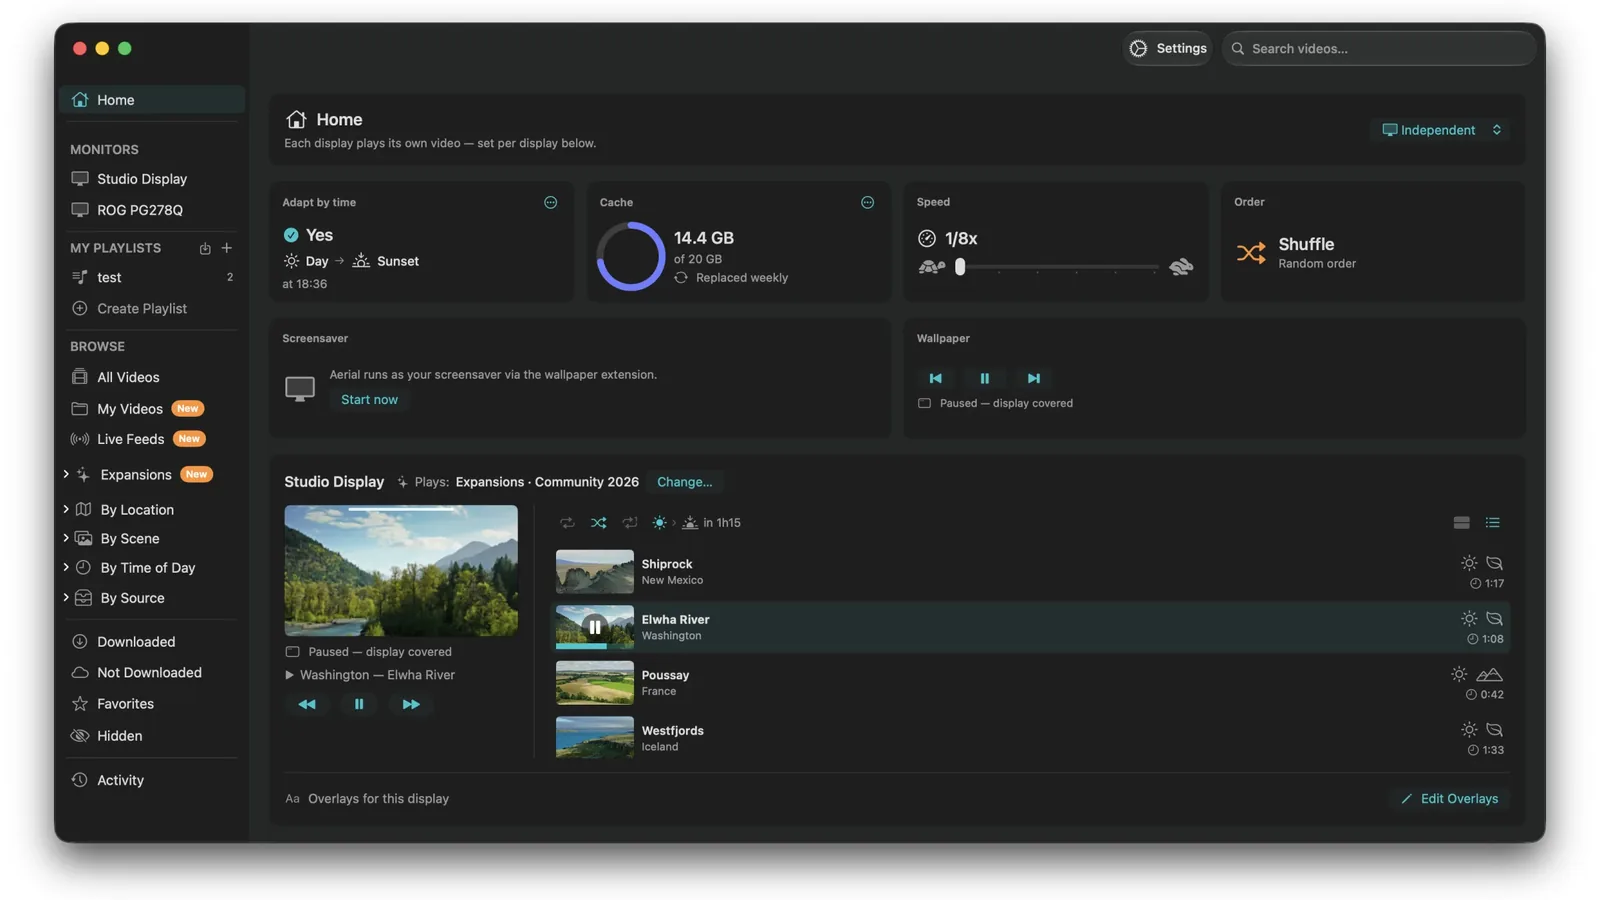Pause wallpaper playback in Wallpaper card

point(984,379)
